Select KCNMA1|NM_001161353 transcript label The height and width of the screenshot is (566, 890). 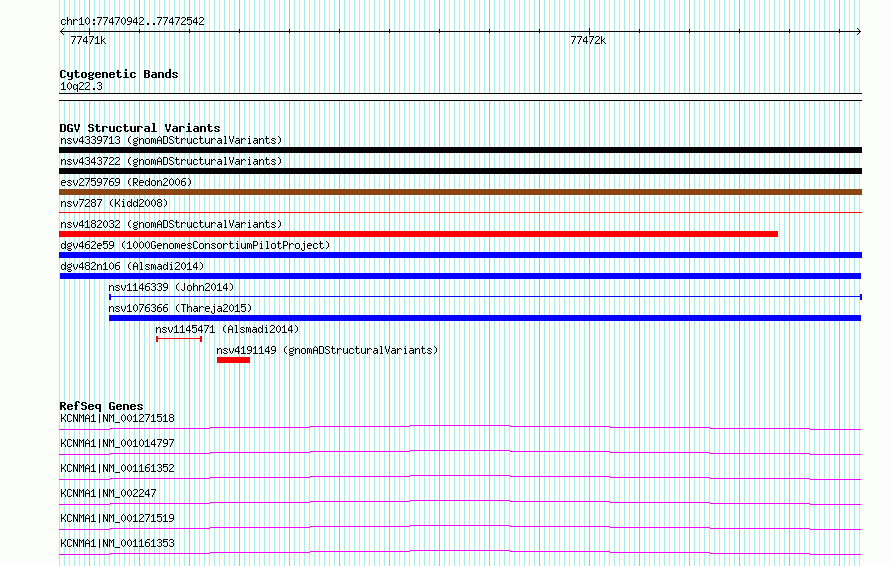(x=117, y=543)
